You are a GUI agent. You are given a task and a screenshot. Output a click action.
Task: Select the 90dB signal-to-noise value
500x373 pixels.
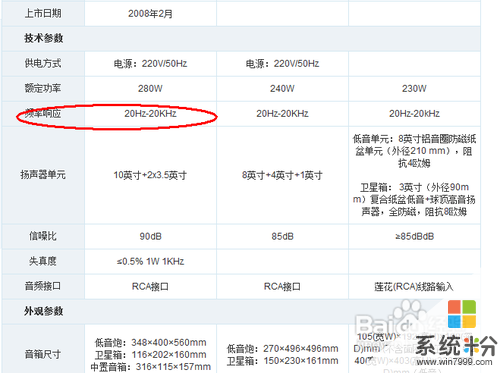(x=150, y=236)
